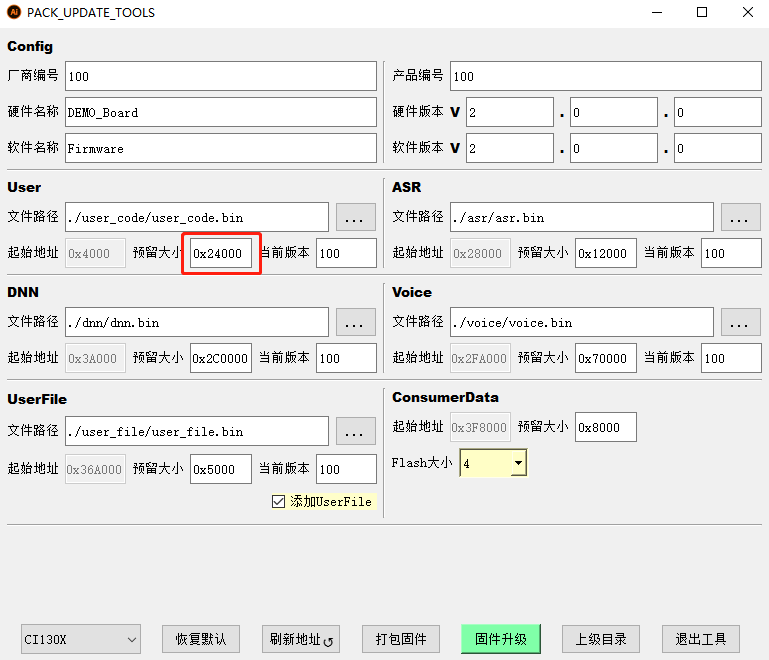Click the 上级目录 button
Viewport: 769px width, 660px height.
(x=601, y=639)
